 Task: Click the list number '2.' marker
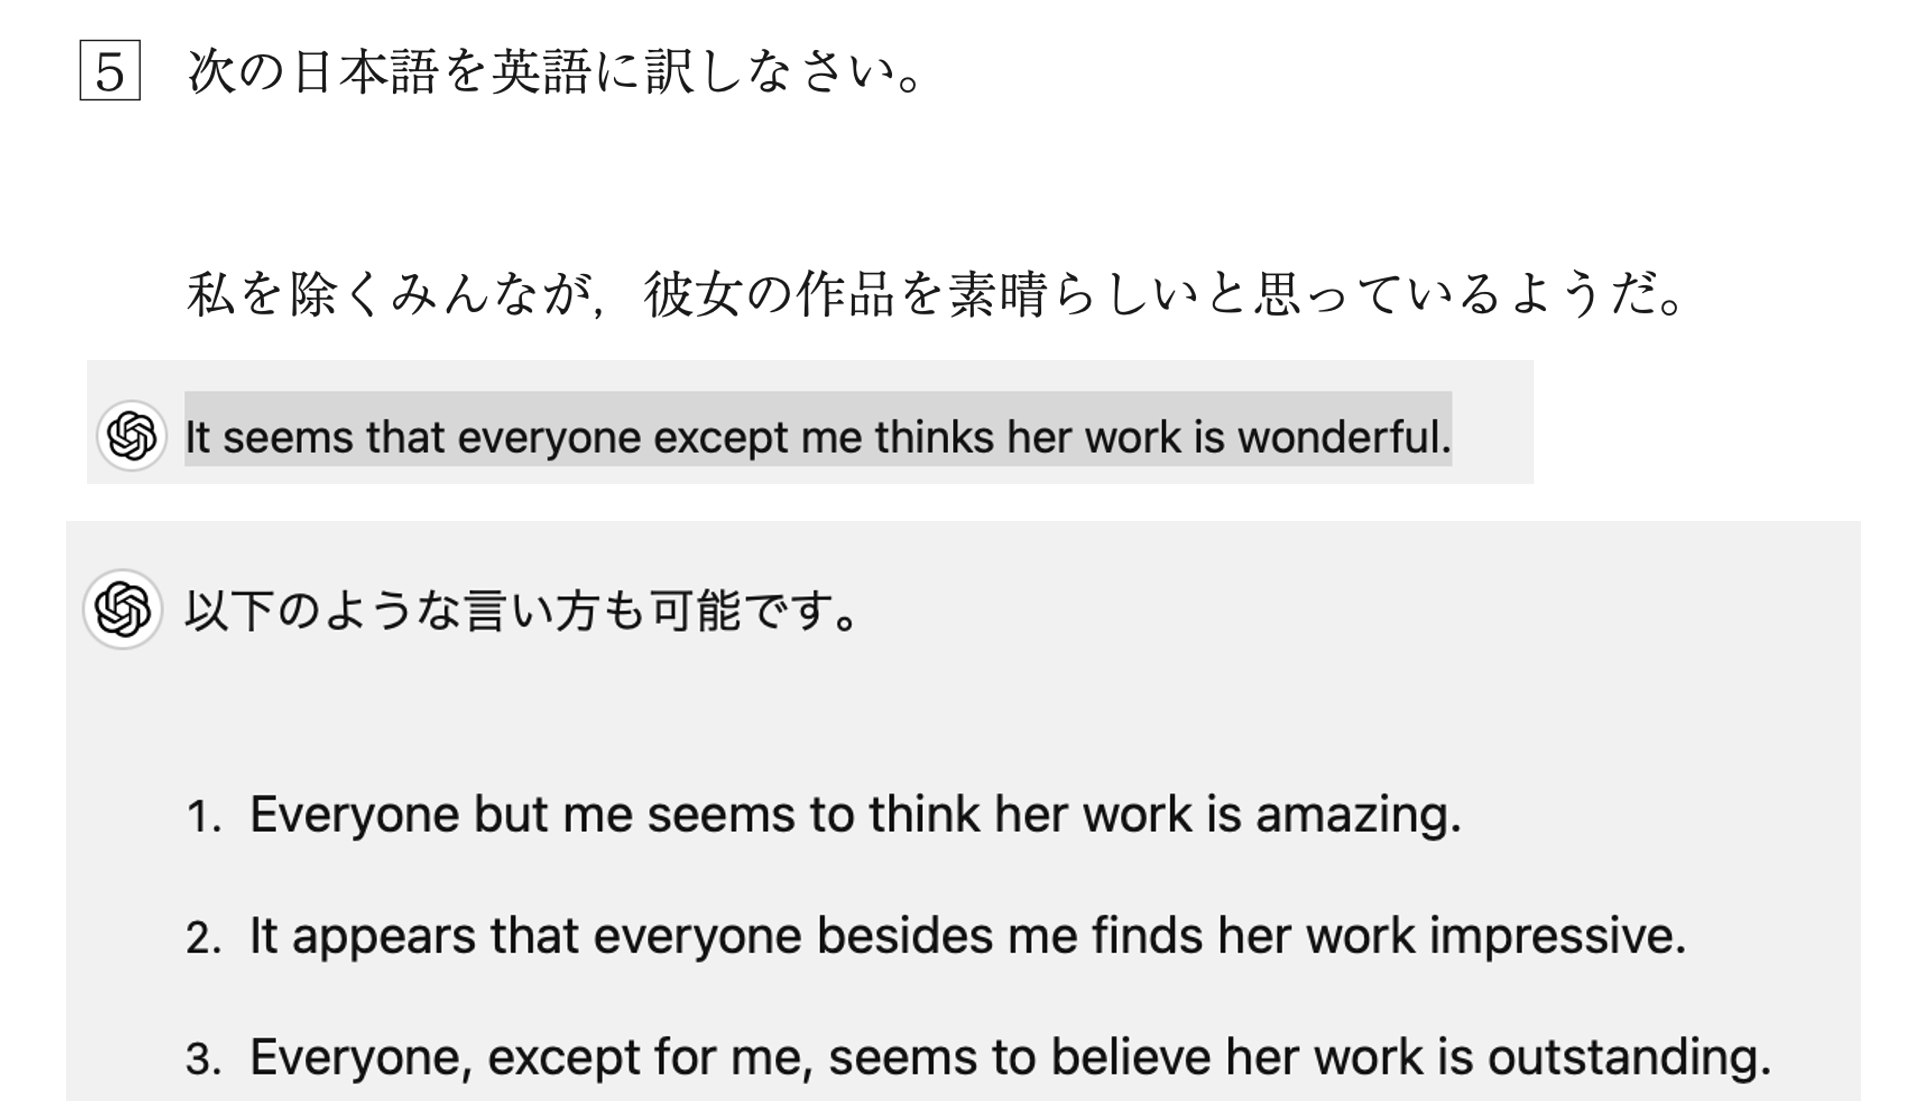pos(204,938)
